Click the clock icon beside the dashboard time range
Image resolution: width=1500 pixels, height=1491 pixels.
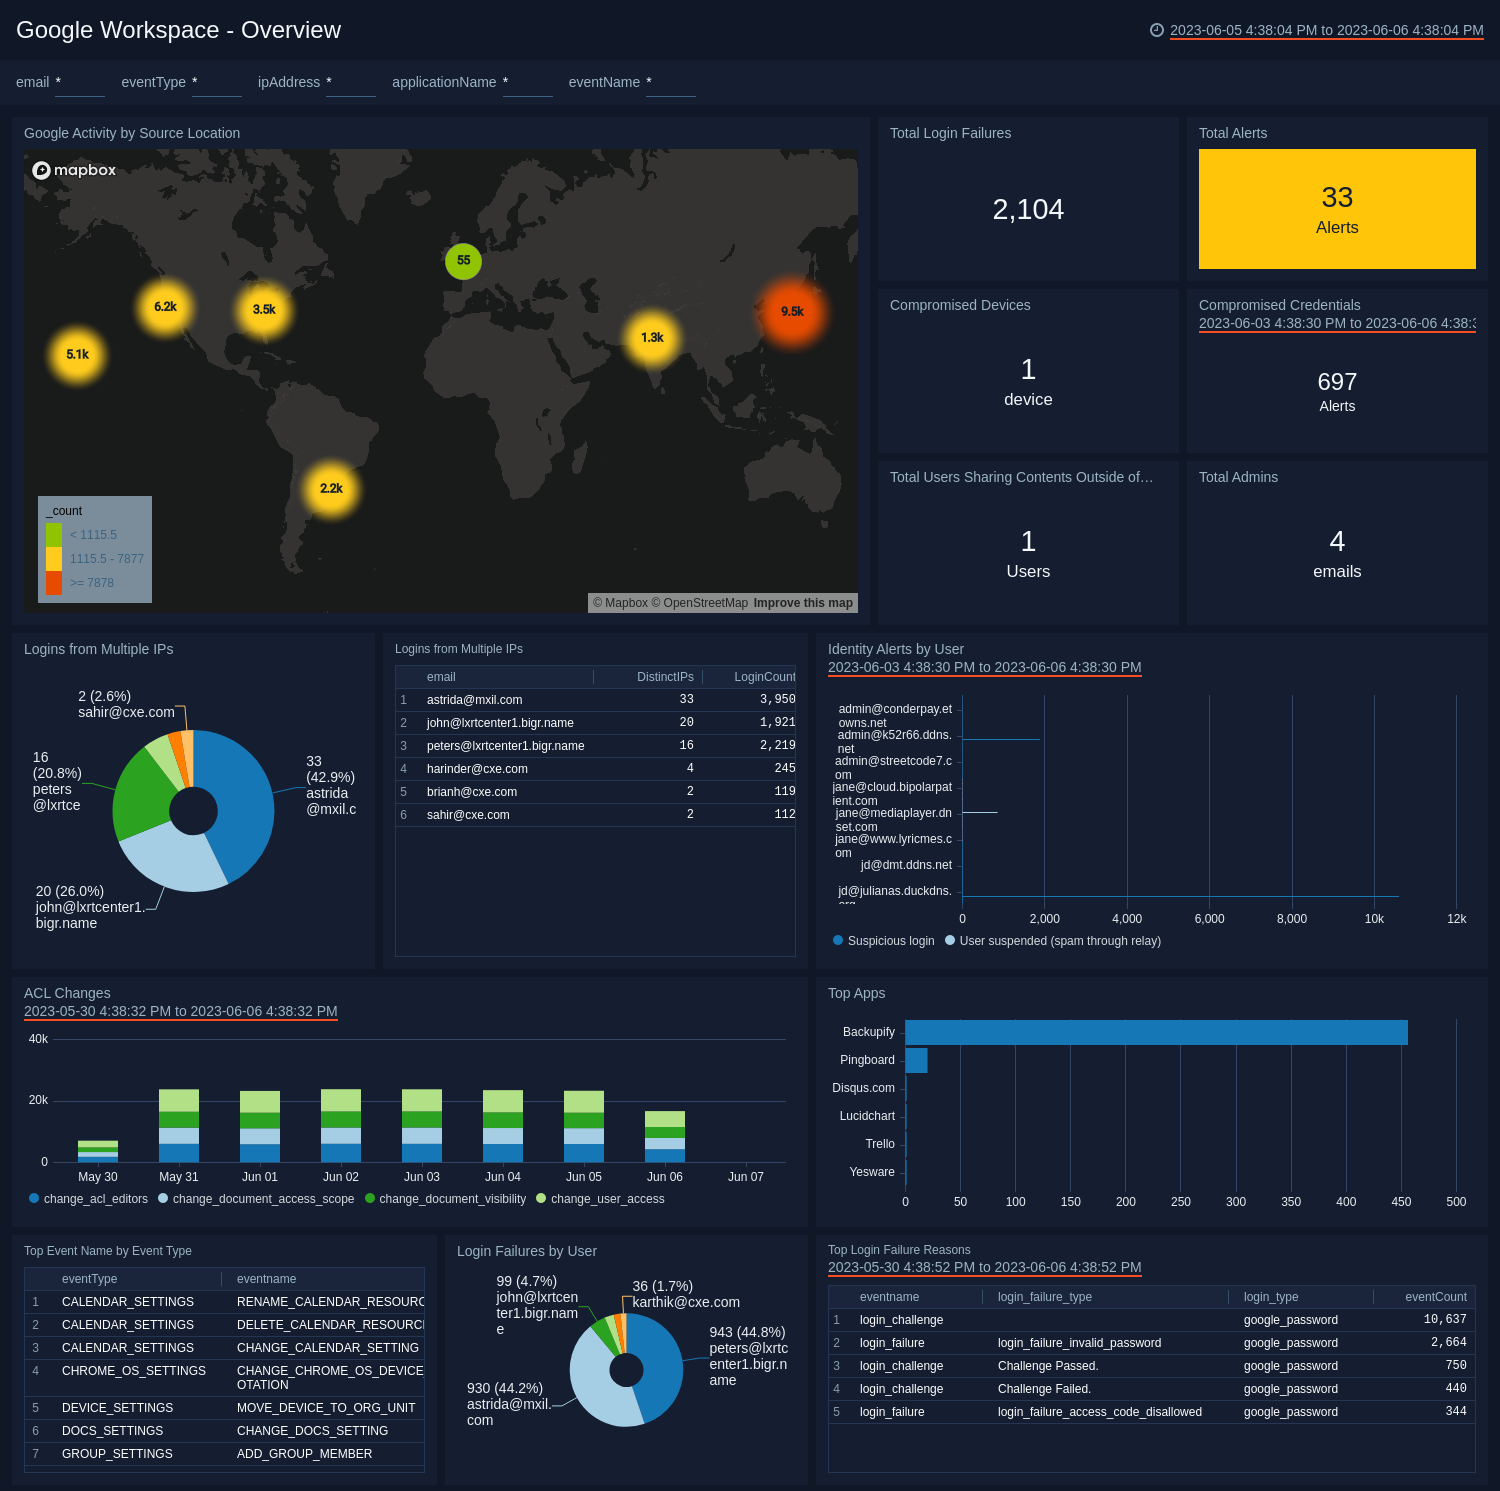[1159, 30]
